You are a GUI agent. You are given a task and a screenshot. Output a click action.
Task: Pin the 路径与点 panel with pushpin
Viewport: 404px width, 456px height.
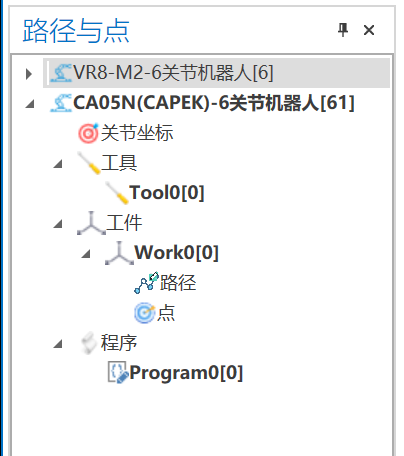(x=343, y=30)
